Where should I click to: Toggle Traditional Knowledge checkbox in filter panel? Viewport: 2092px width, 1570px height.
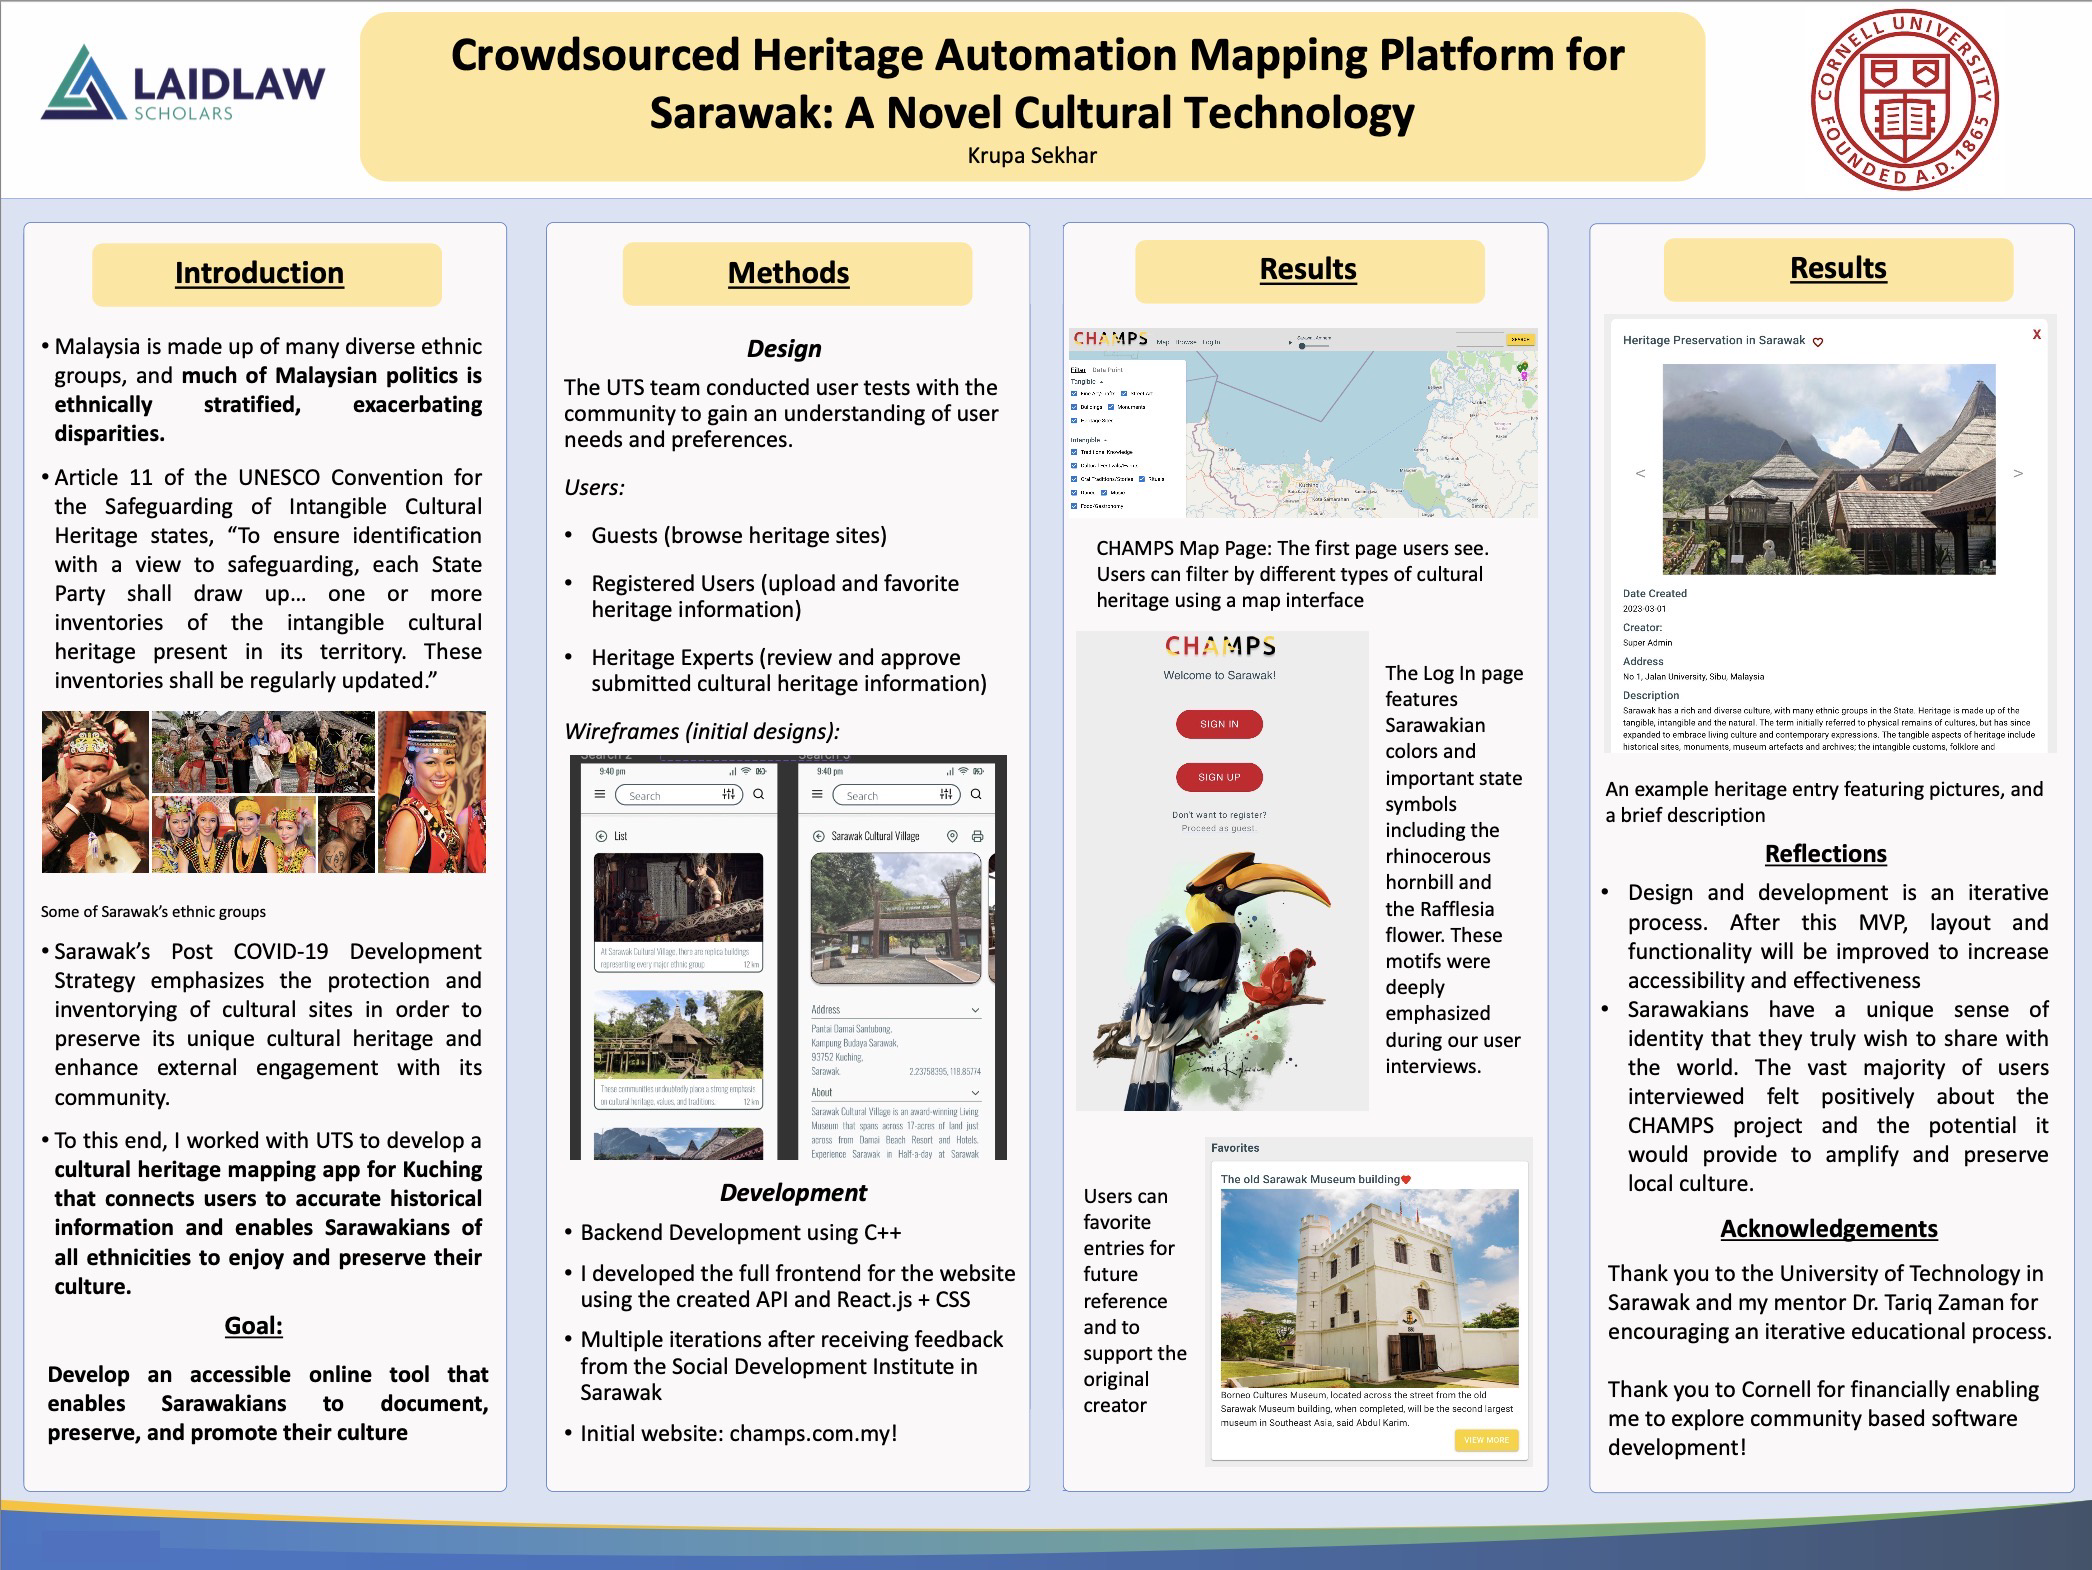point(1074,452)
